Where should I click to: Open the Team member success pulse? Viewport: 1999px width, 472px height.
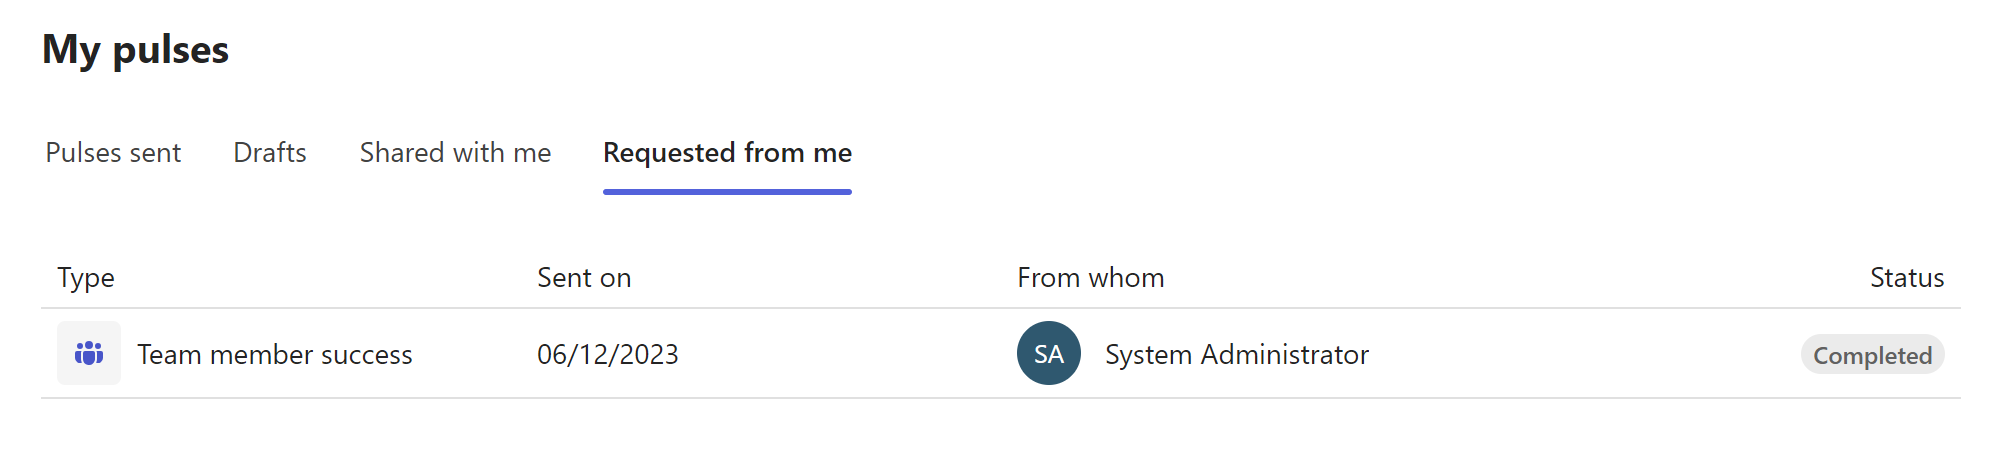coord(275,355)
